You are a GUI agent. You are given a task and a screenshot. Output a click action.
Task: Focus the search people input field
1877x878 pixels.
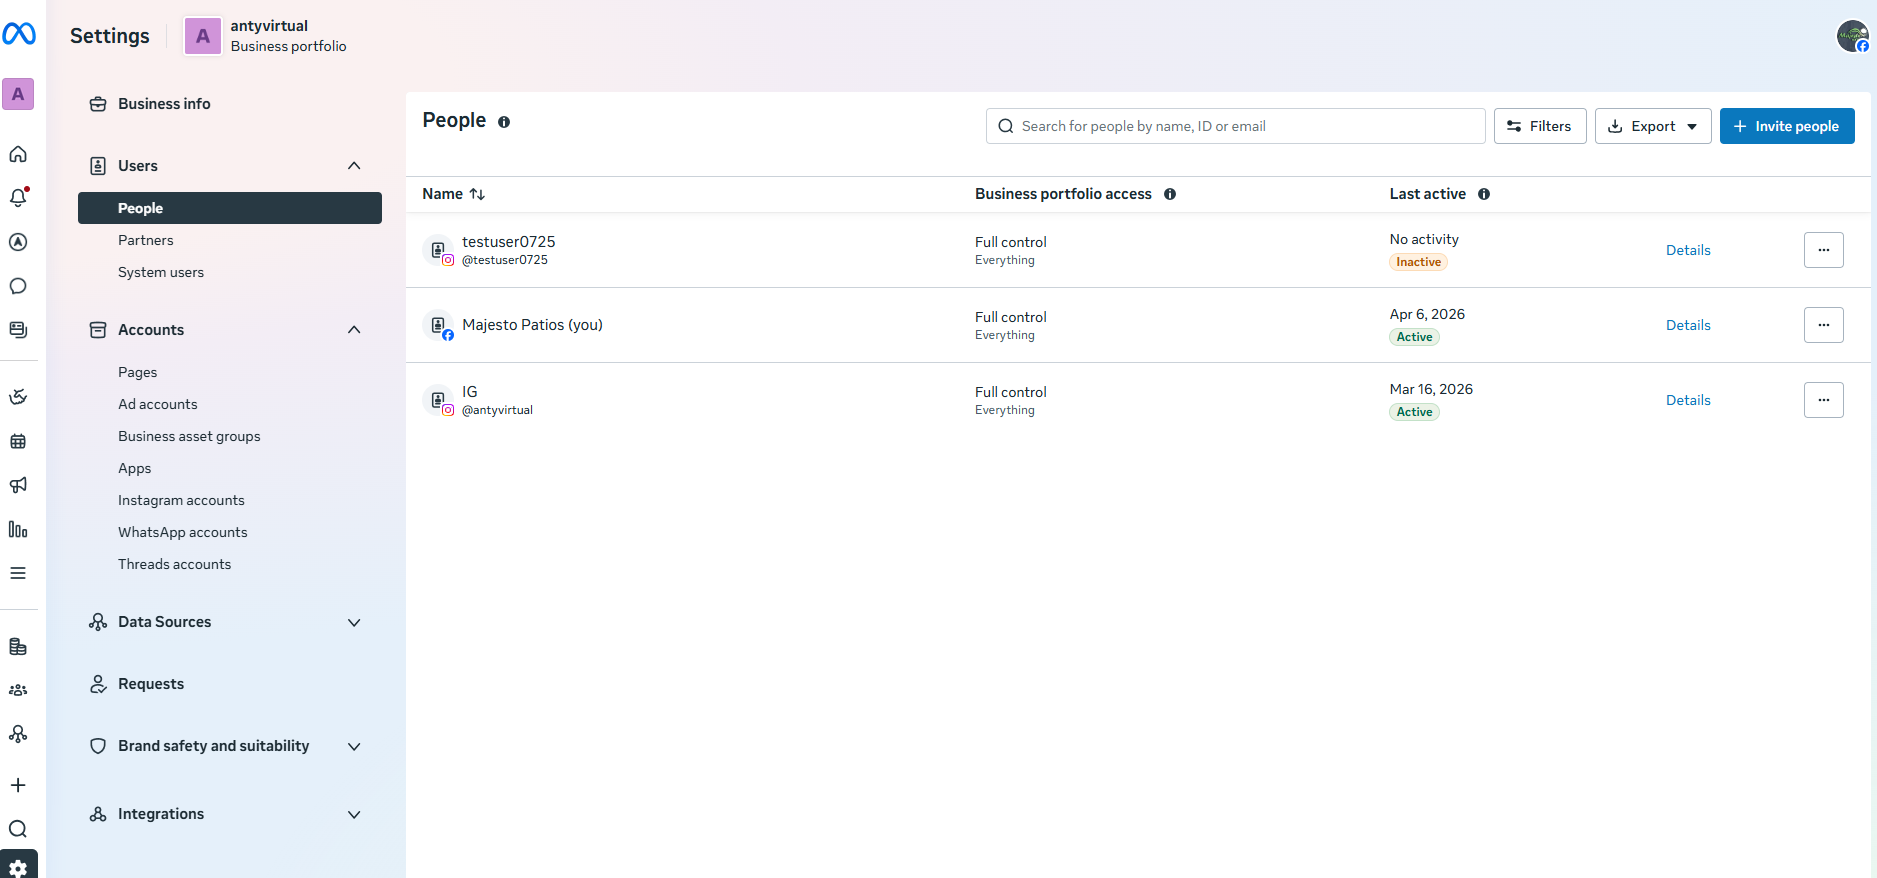(x=1236, y=126)
